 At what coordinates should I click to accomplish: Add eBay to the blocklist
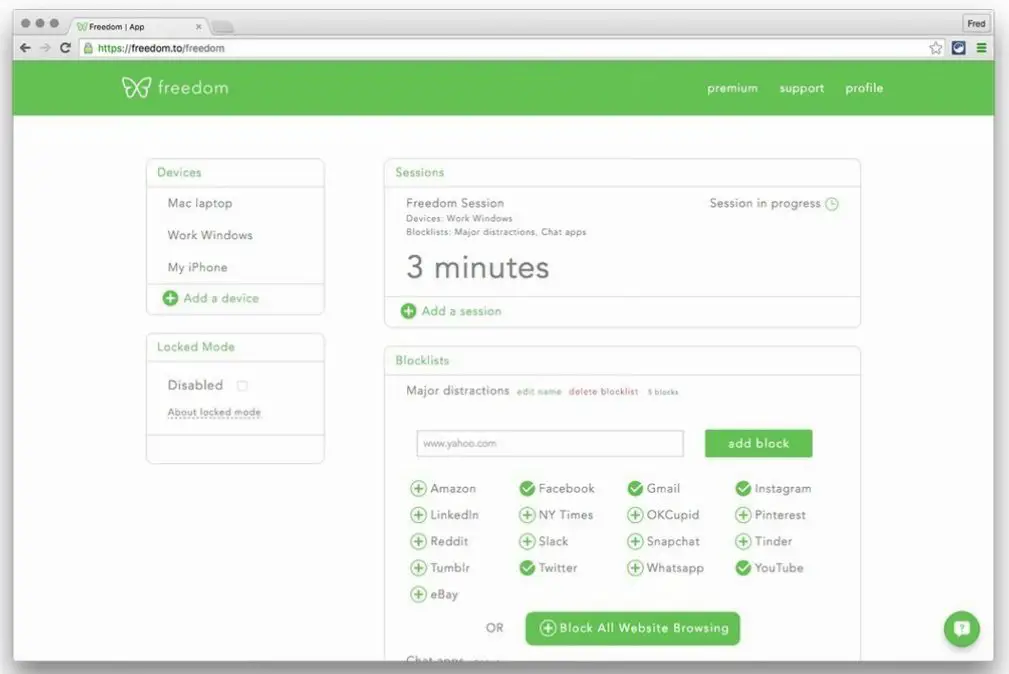tap(418, 594)
